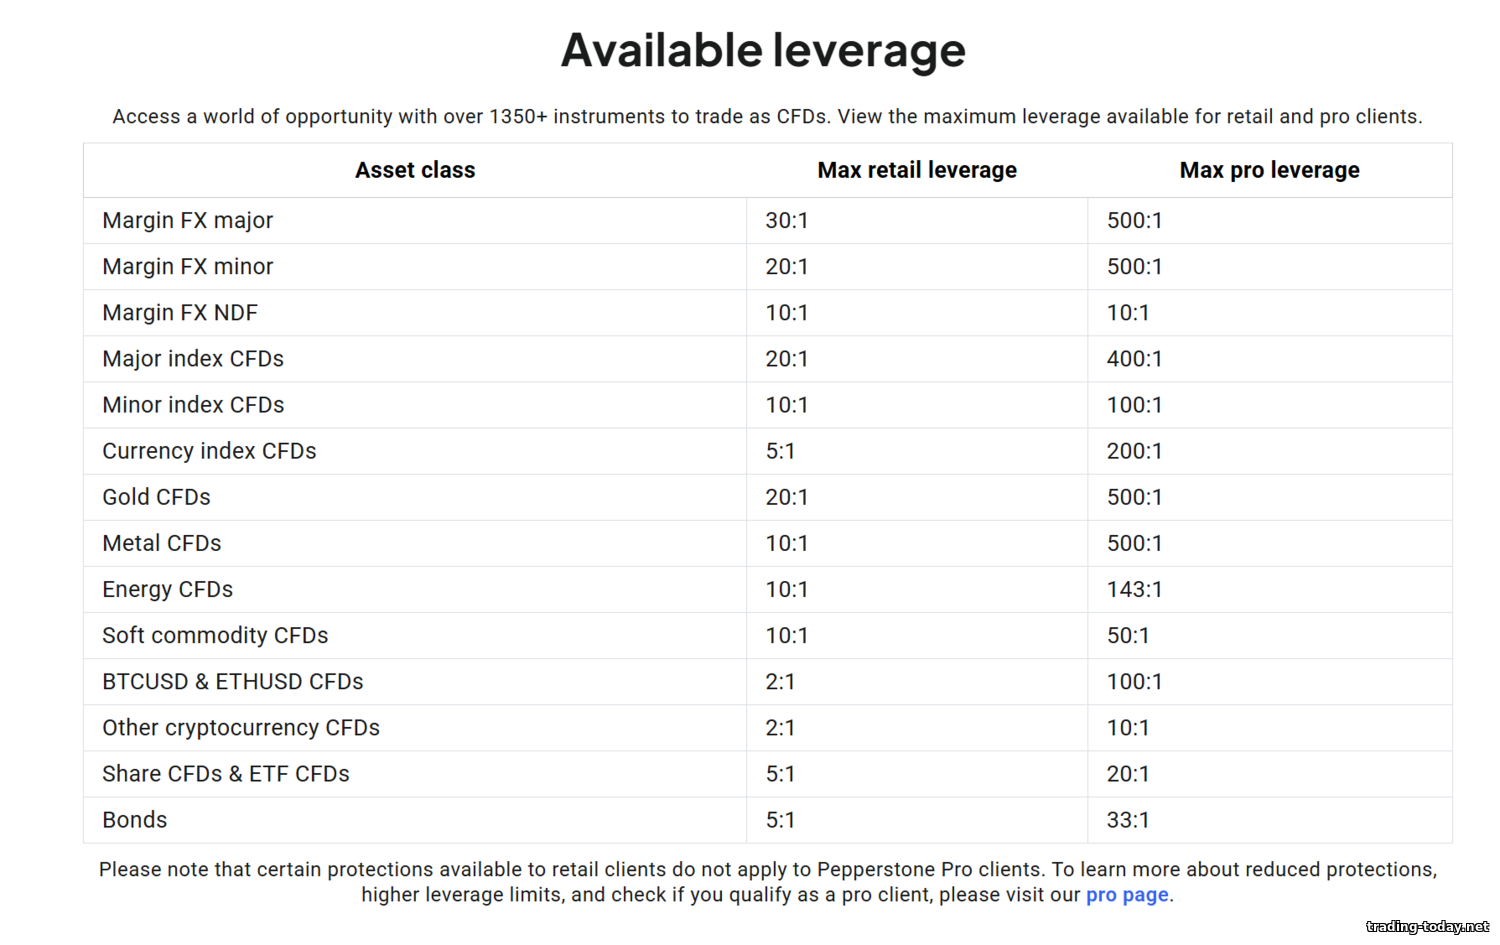Click the Metal CFDs row label
Image resolution: width=1500 pixels, height=945 pixels.
[162, 543]
